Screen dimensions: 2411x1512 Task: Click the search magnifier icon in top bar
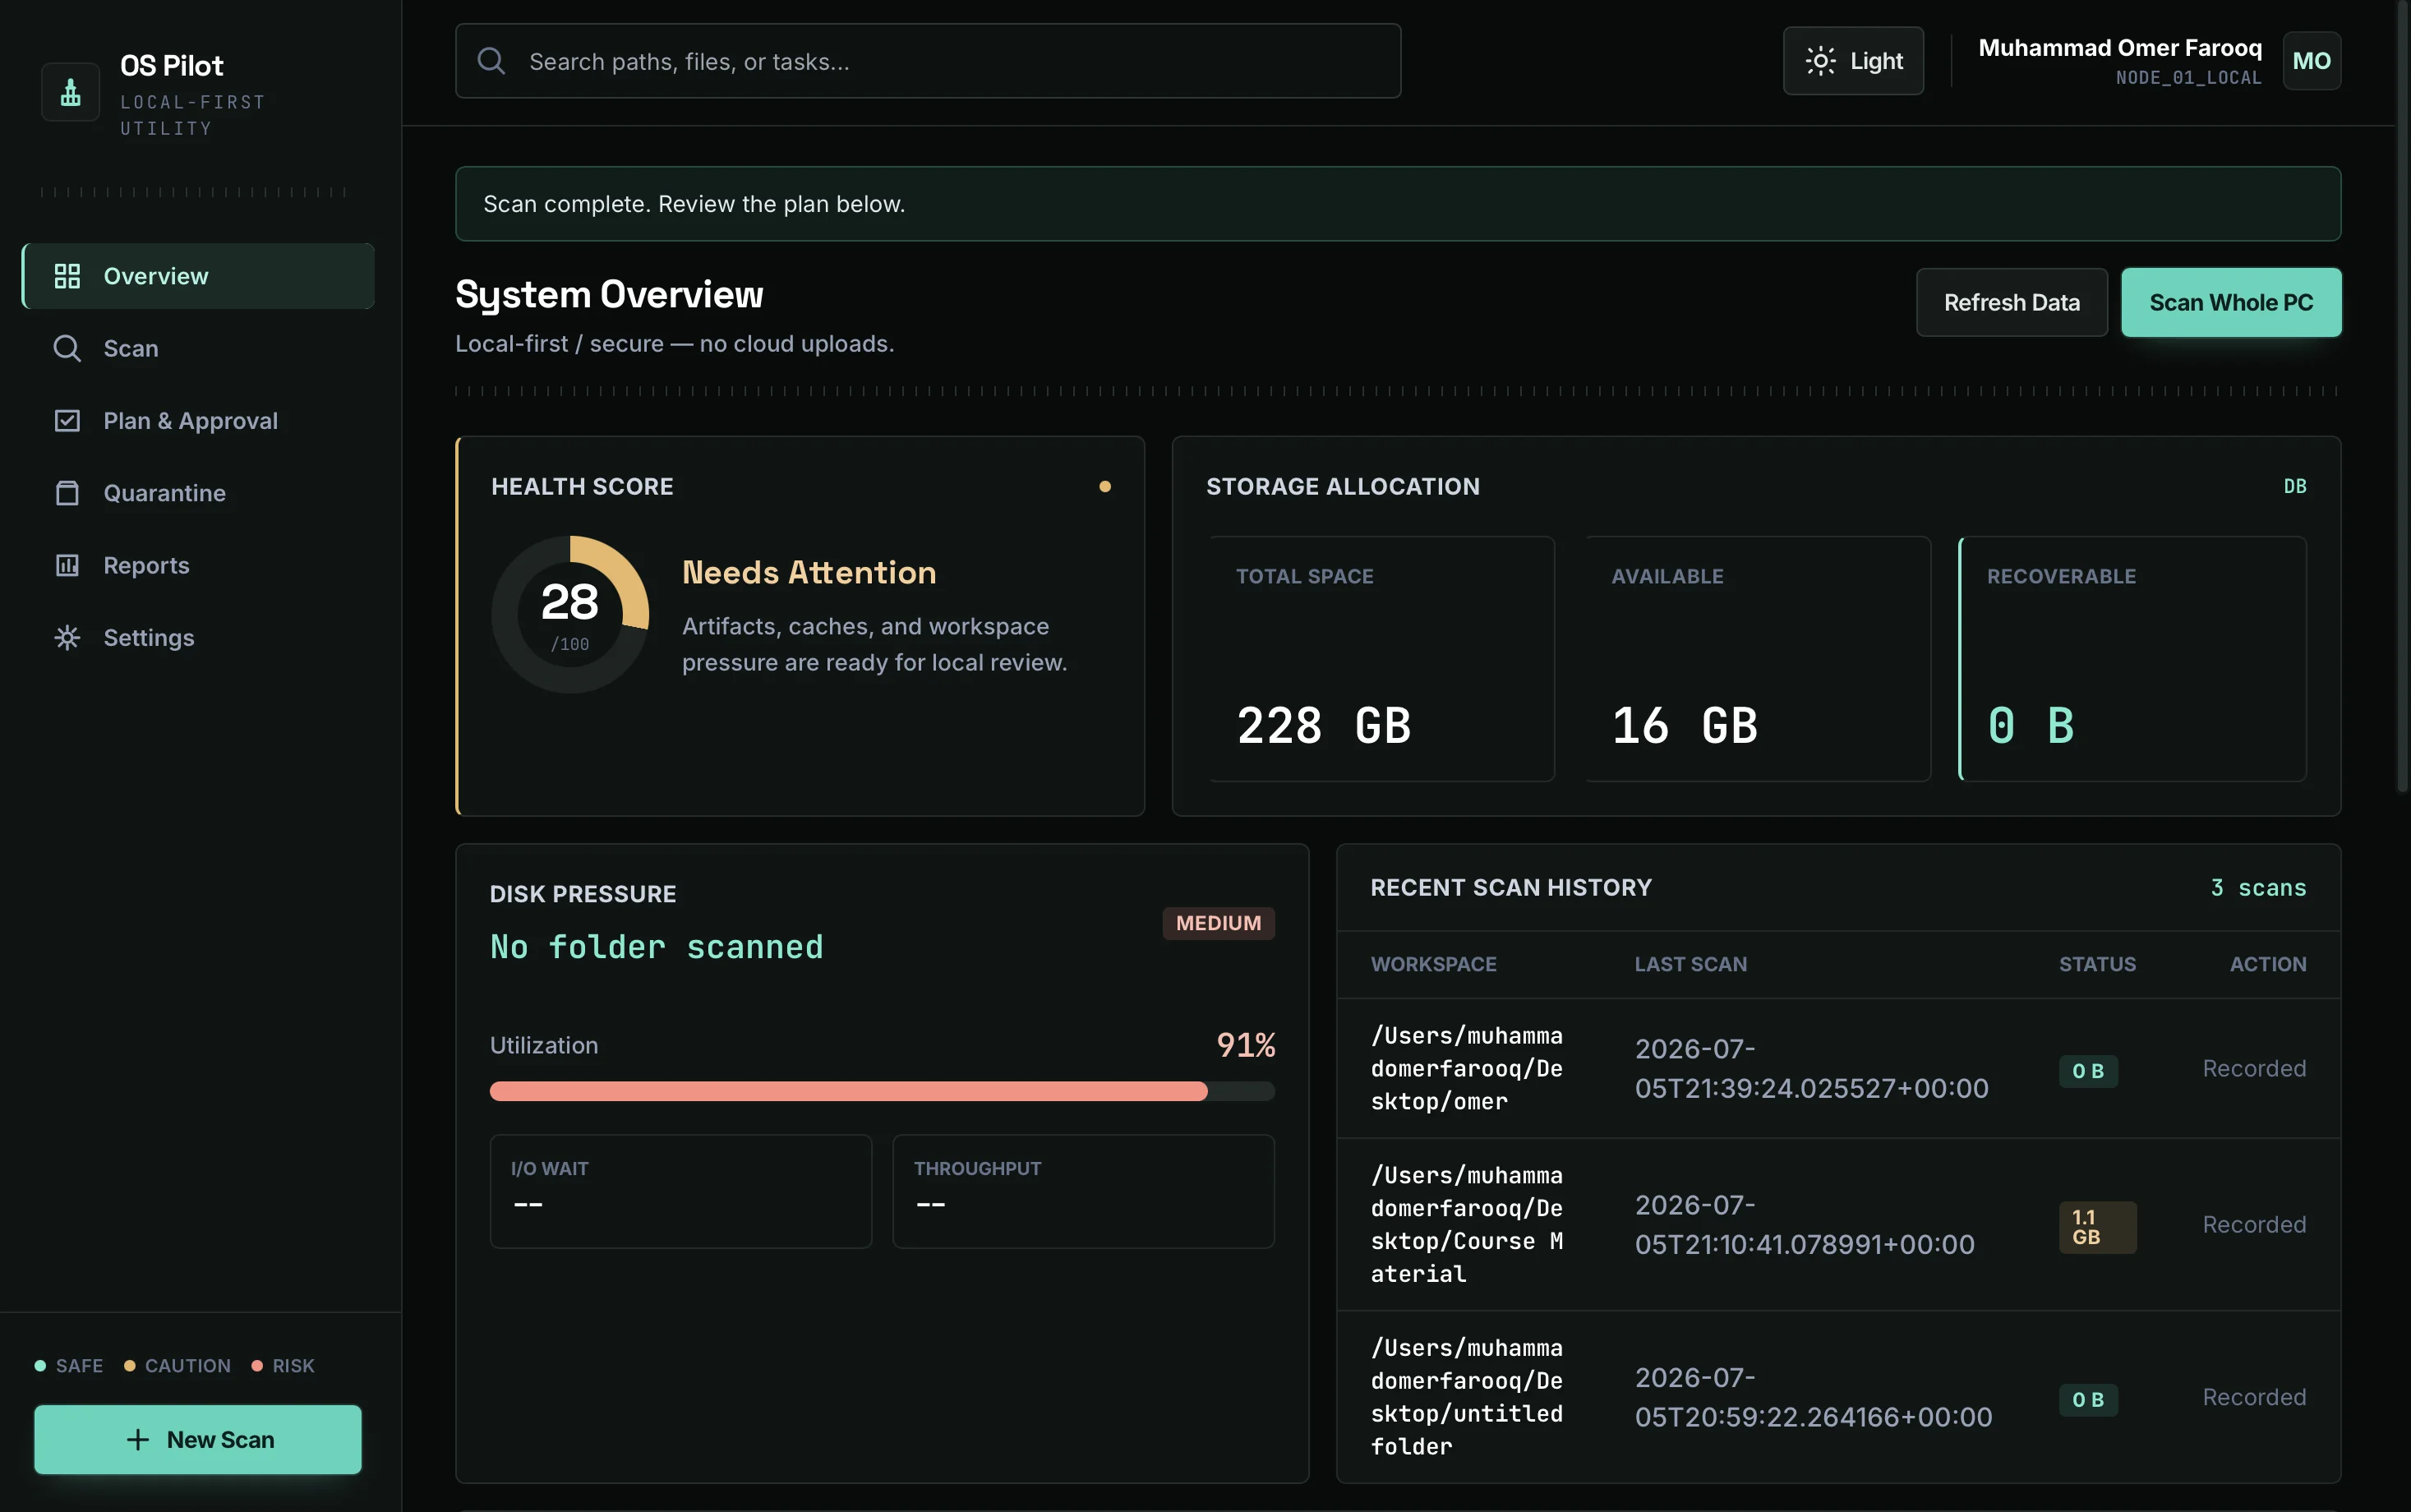(491, 61)
